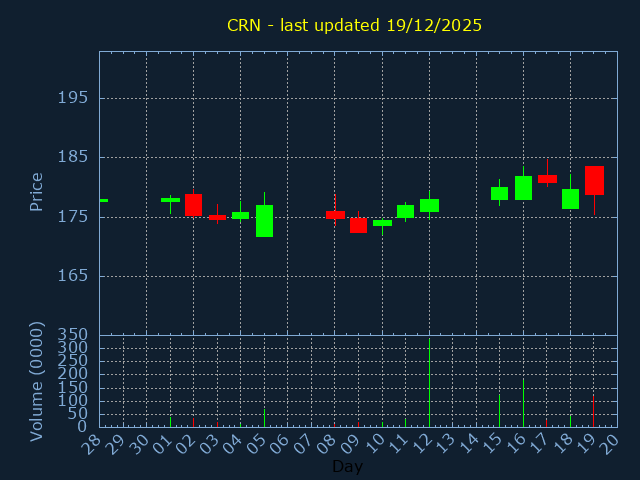Viewport: 640px width, 480px height.
Task: Click the green volume bar on day 15
Action: click(x=499, y=411)
